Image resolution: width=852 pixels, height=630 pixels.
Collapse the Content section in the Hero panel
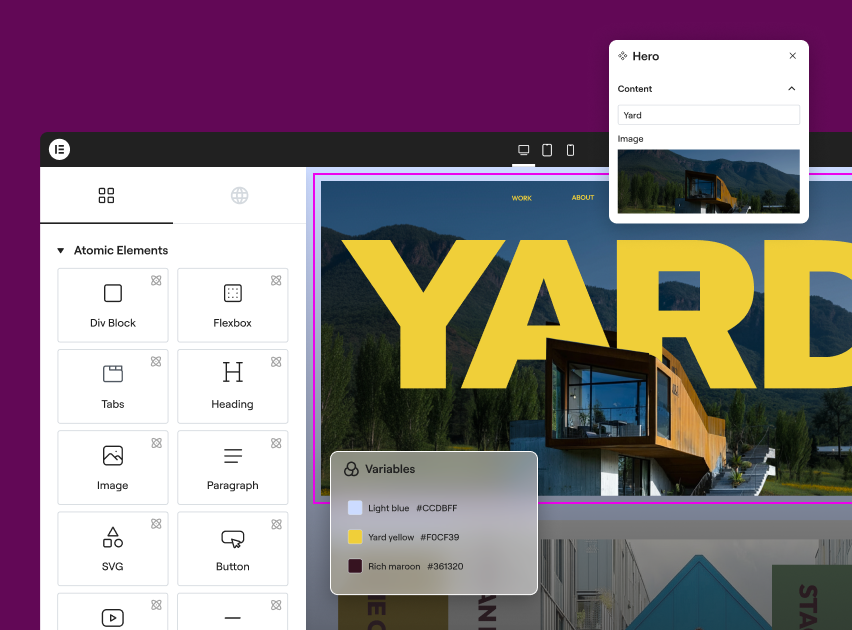point(791,88)
